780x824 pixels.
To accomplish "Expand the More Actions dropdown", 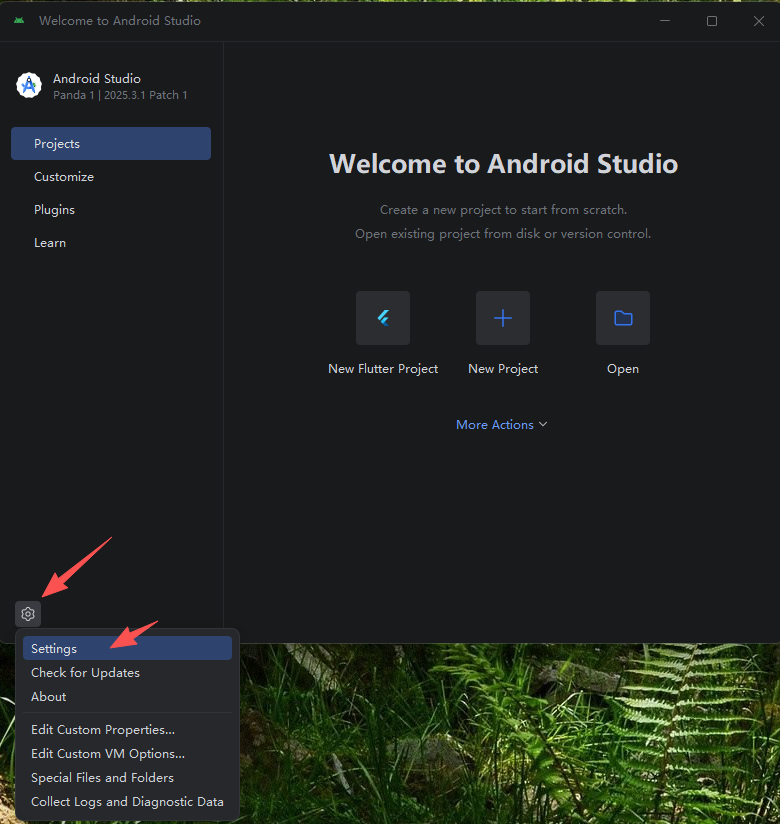I will click(501, 425).
